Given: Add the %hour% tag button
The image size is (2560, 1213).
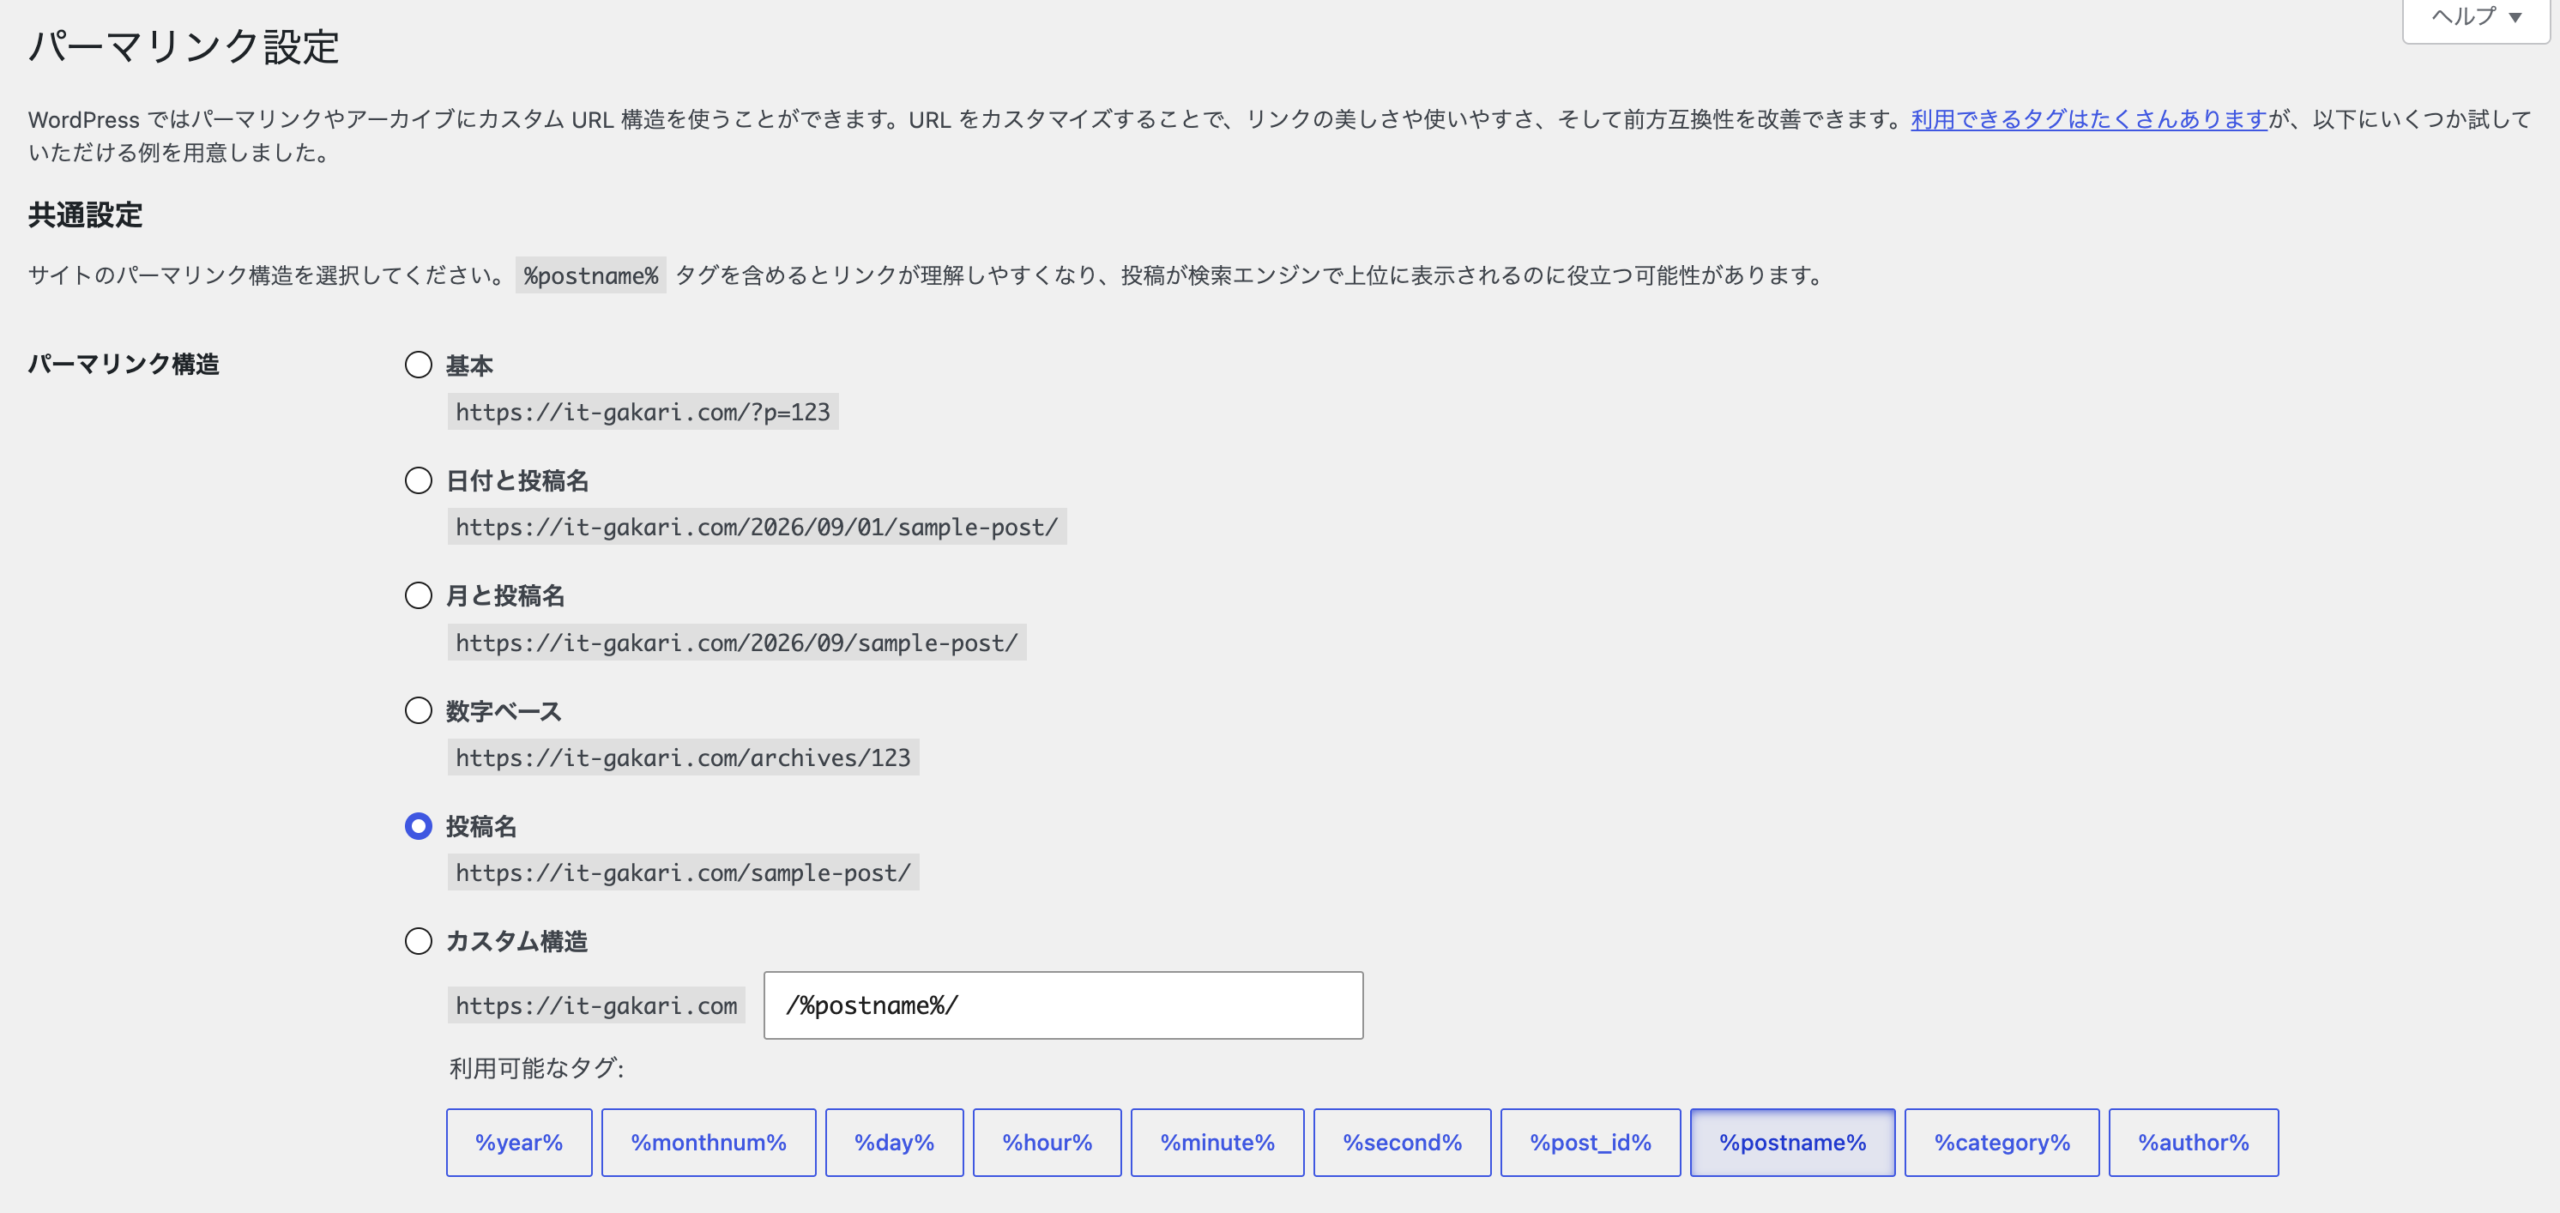Looking at the screenshot, I should [1047, 1142].
